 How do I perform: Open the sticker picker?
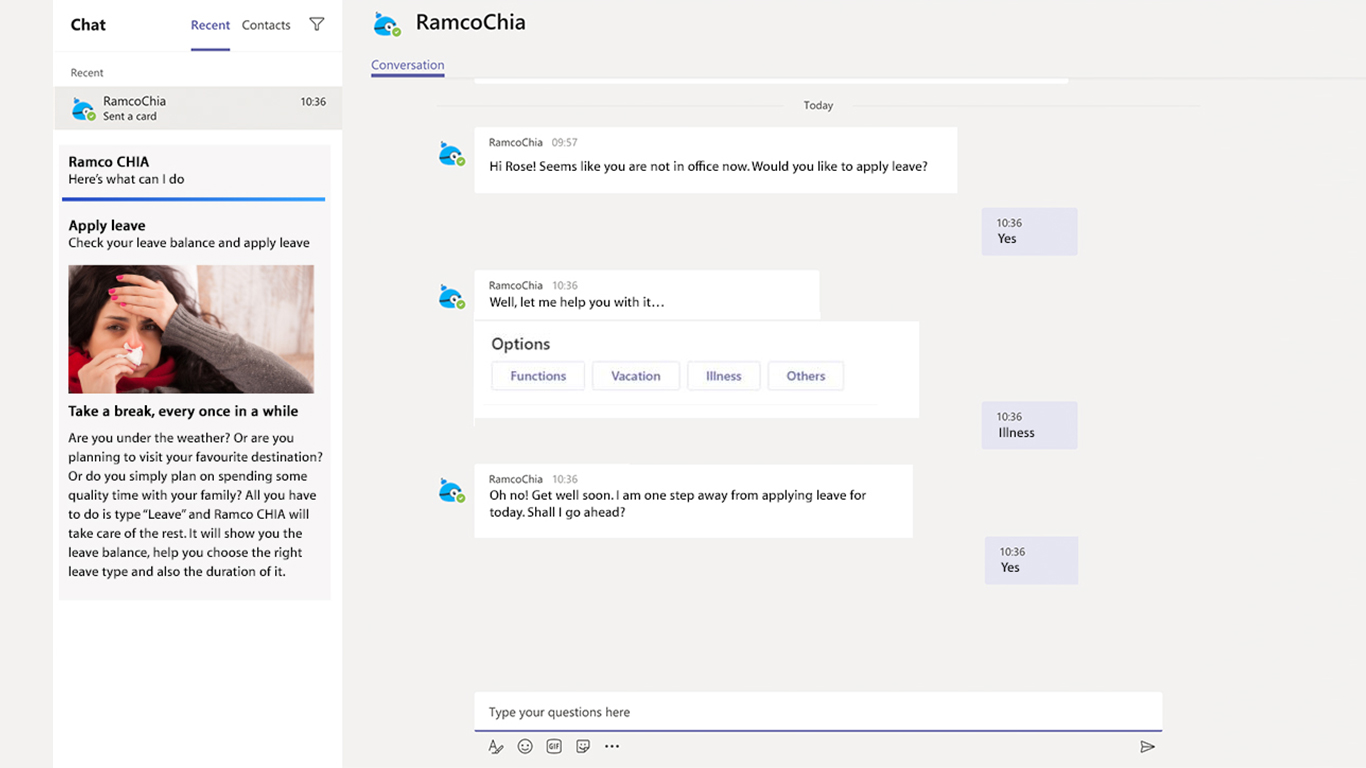(x=583, y=746)
